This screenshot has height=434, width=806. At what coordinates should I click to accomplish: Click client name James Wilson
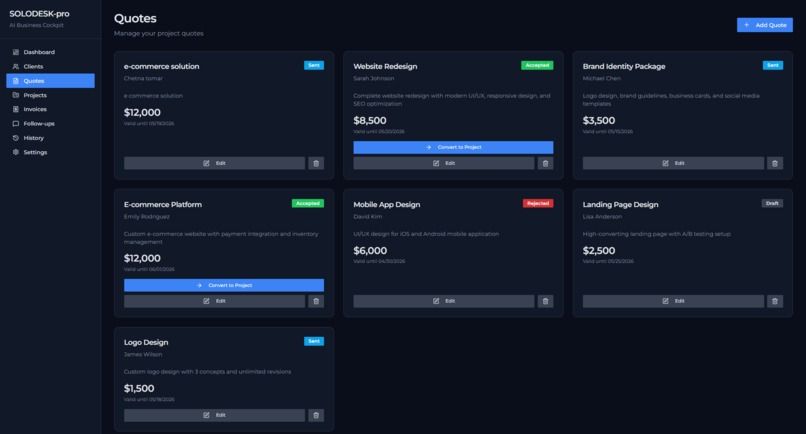point(143,354)
